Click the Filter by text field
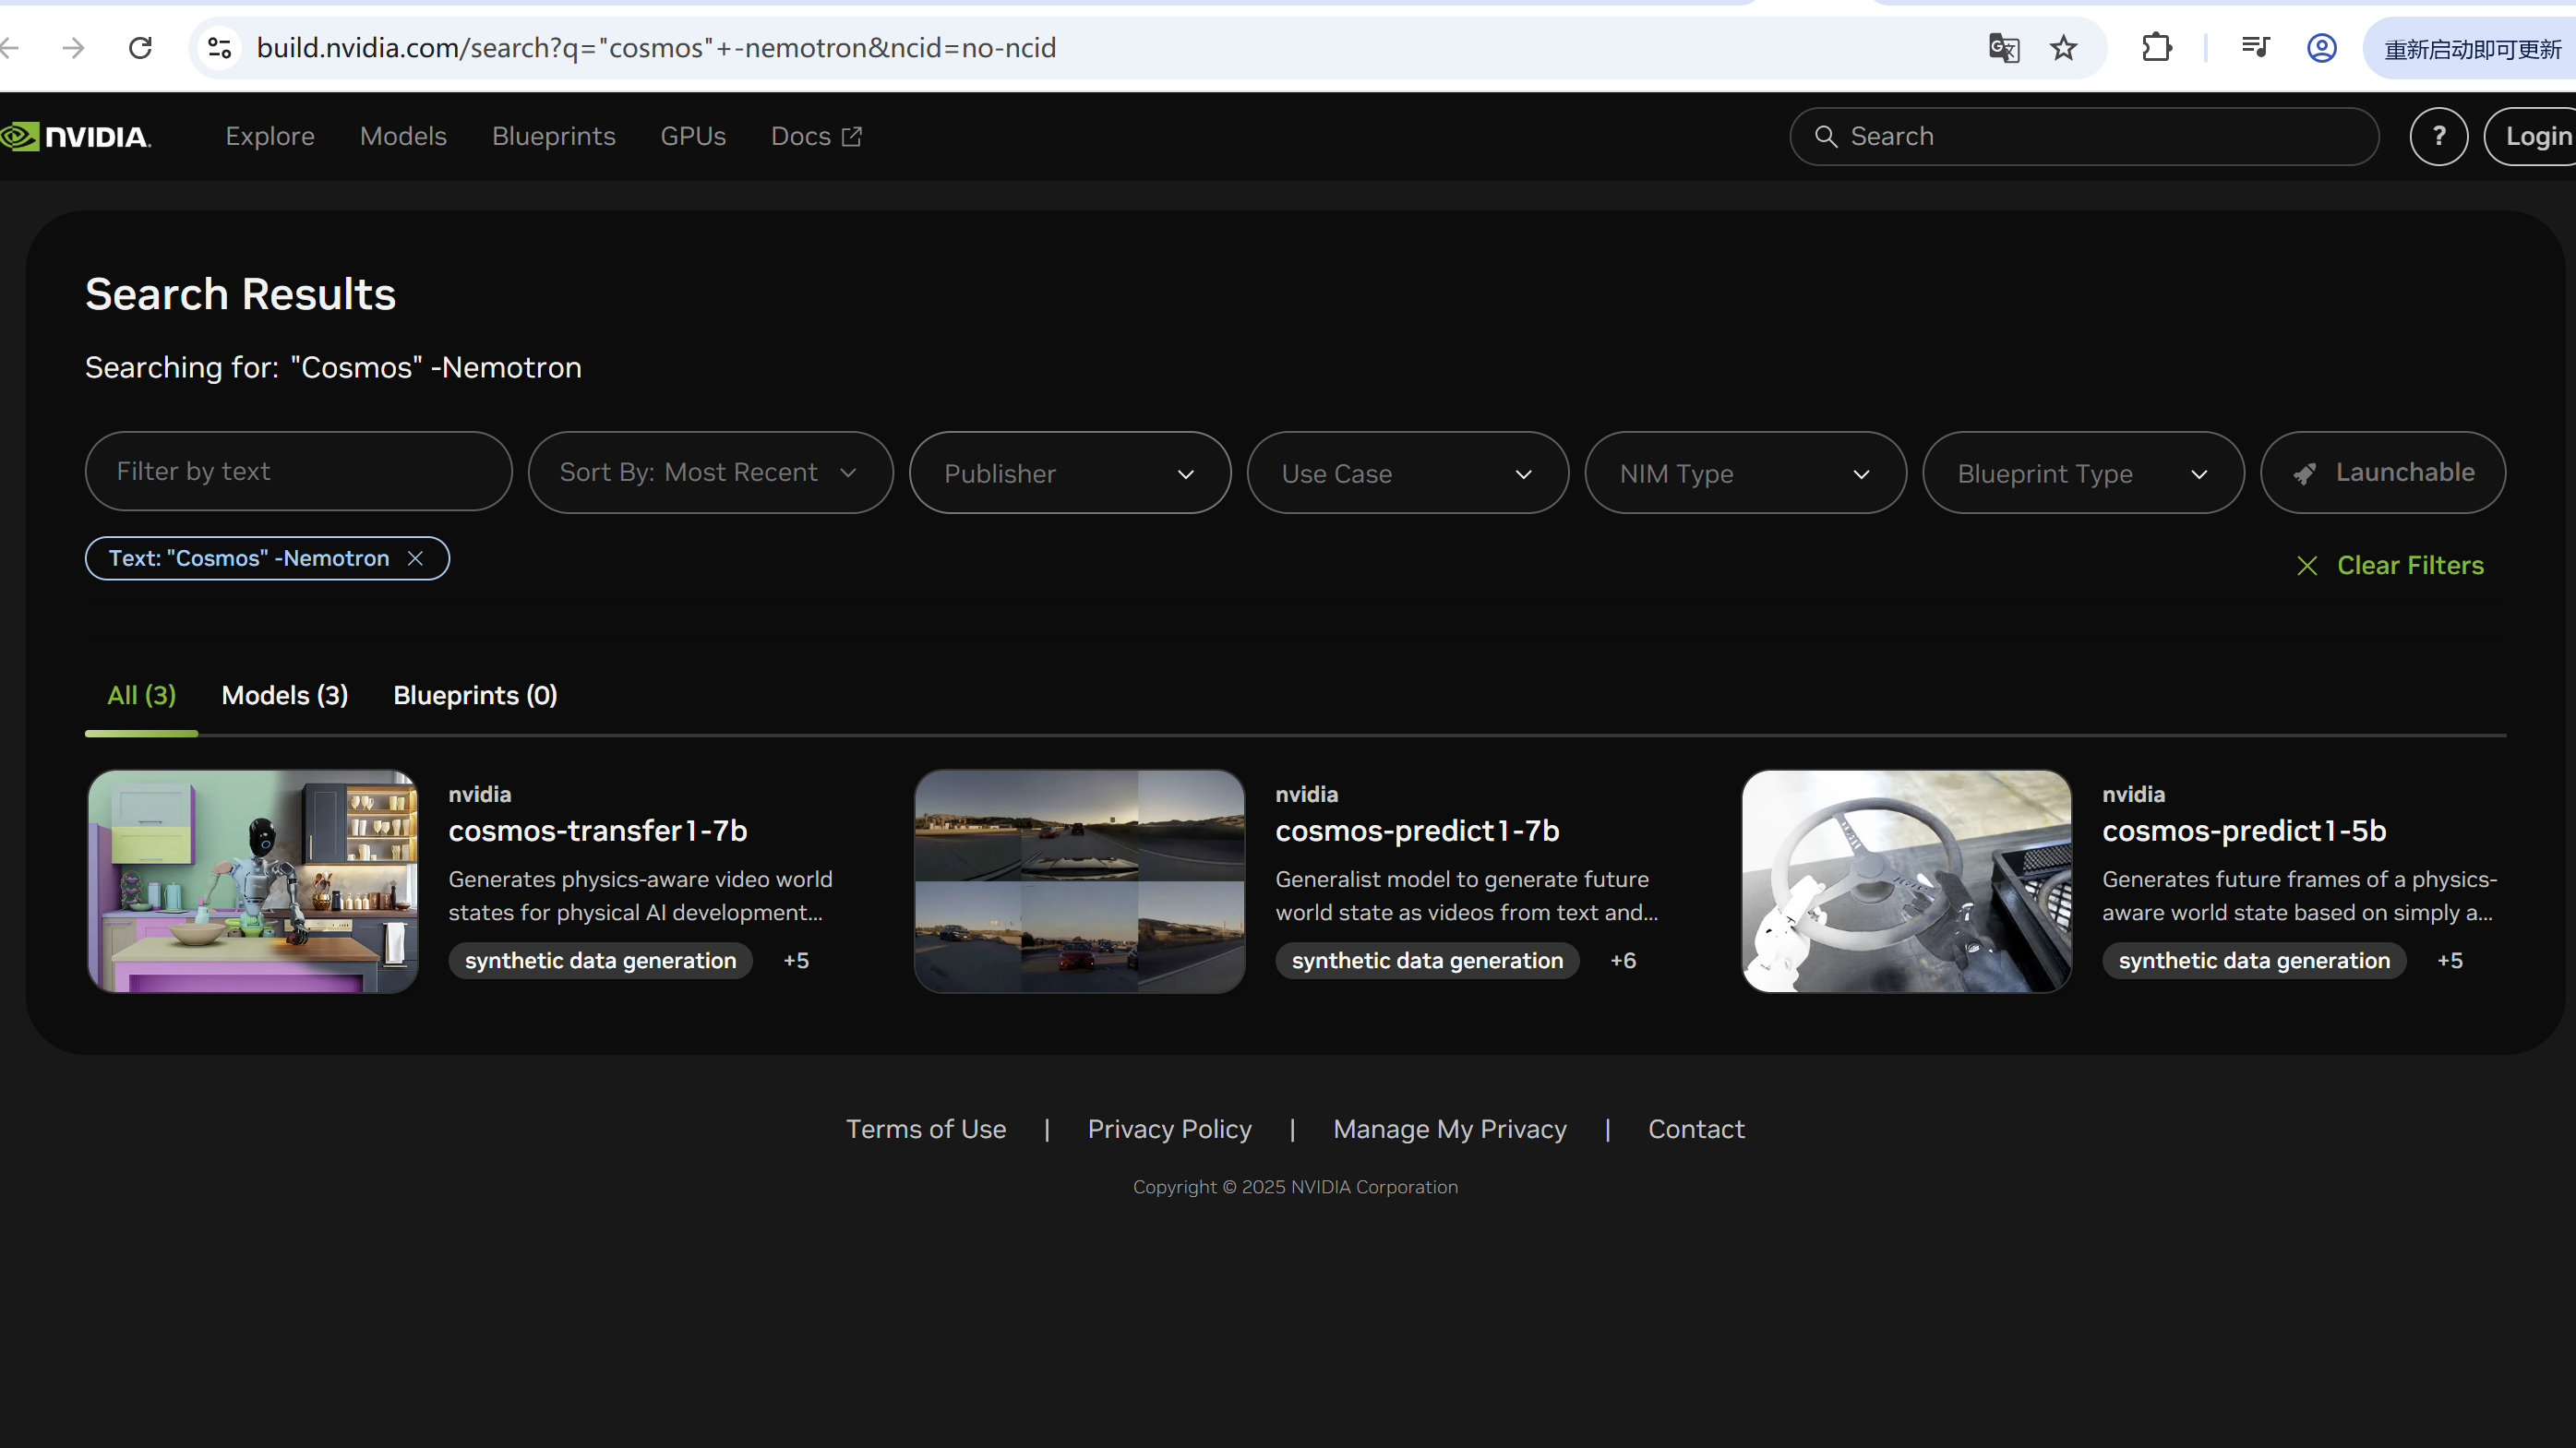Screen dimensions: 2576x1448 [x=299, y=472]
